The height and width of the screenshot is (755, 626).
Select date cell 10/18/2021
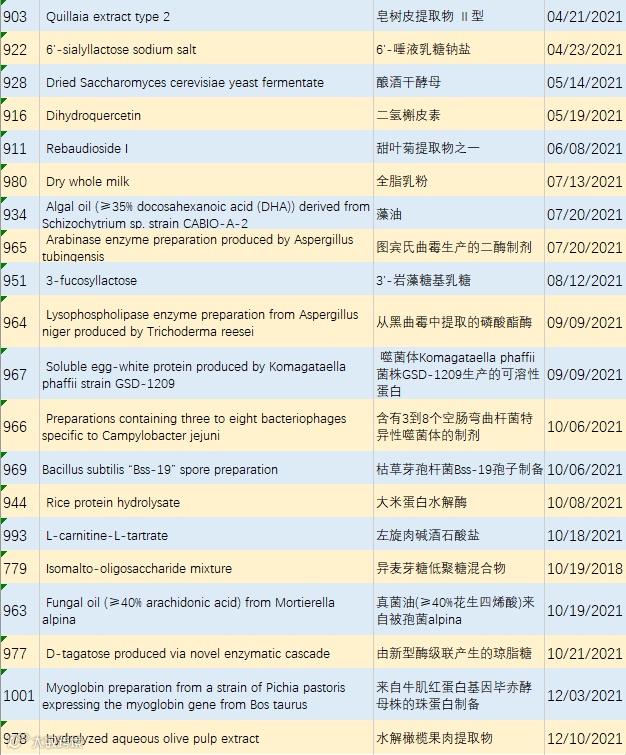(585, 535)
